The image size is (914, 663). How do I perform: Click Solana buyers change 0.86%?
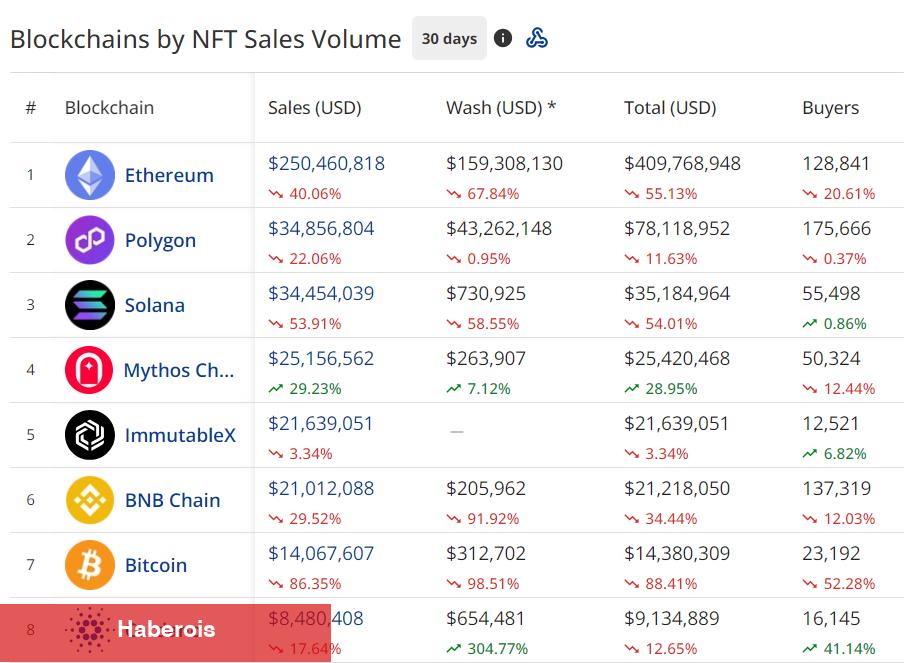pyautogui.click(x=845, y=324)
